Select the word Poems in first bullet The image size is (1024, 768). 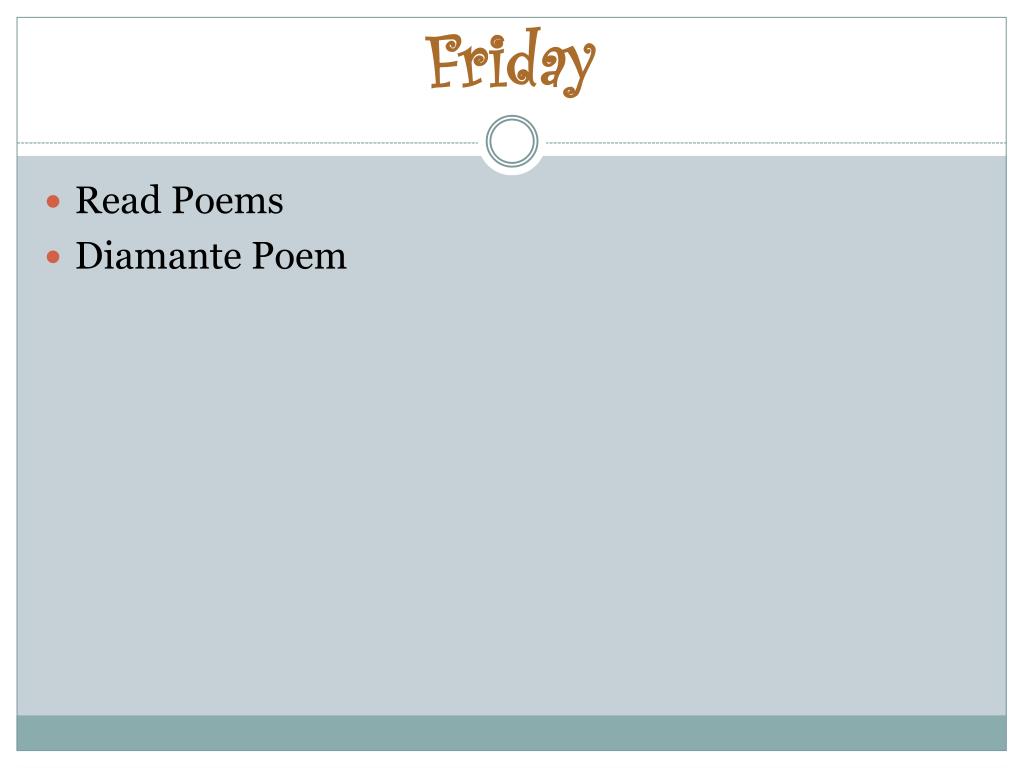tap(227, 201)
